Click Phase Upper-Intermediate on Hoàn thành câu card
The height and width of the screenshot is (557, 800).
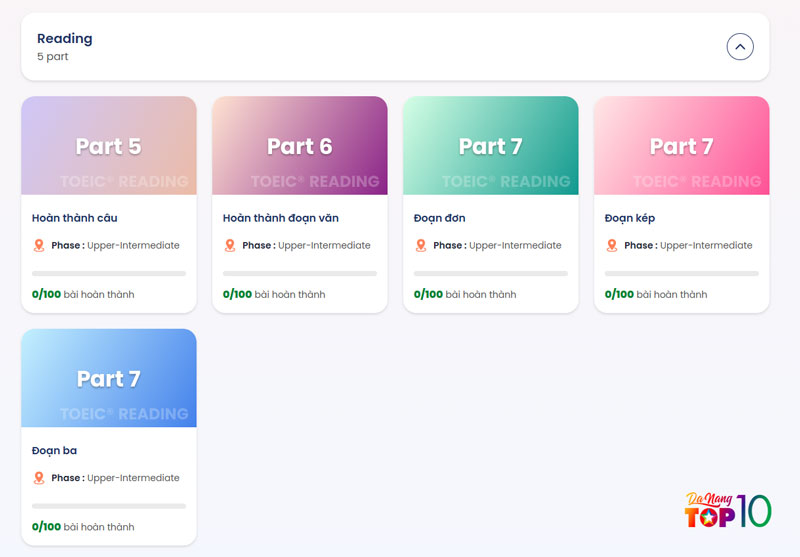point(115,245)
